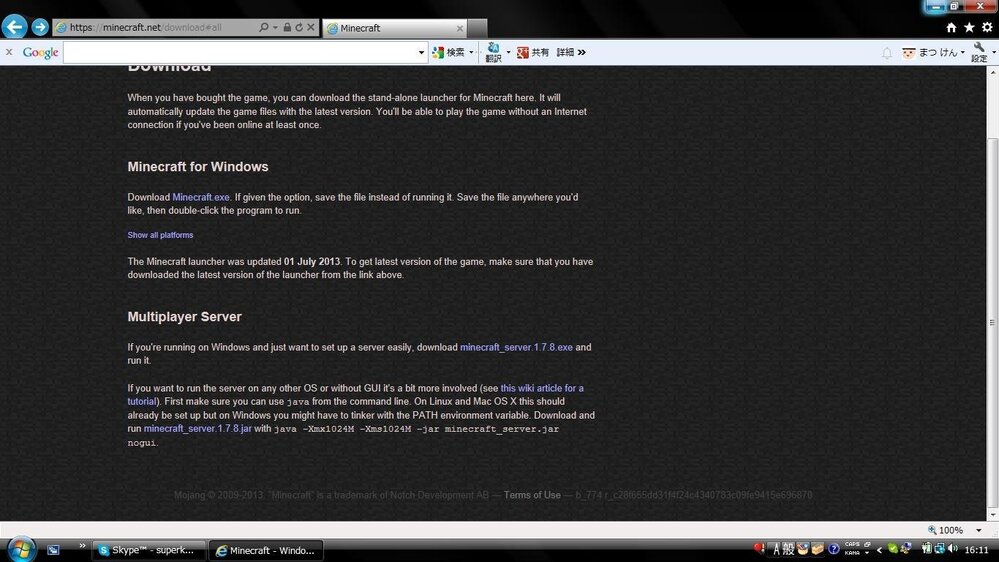Open the まつ けん account menu
The height and width of the screenshot is (562, 999).
point(933,52)
